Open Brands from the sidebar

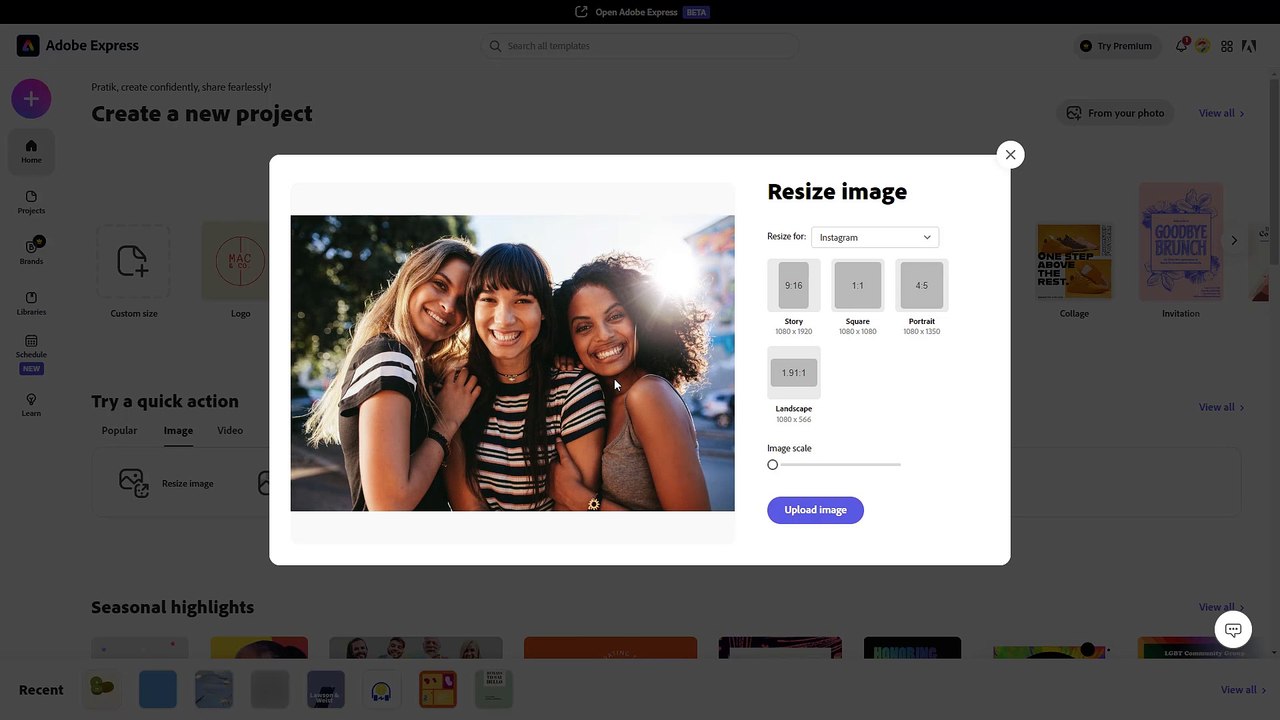[x=31, y=251]
